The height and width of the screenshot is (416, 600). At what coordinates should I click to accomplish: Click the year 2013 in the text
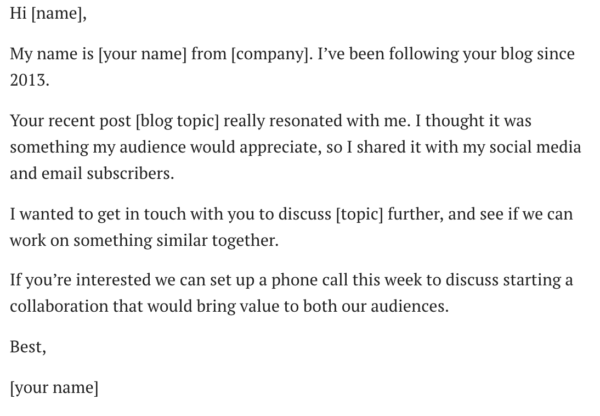29,80
